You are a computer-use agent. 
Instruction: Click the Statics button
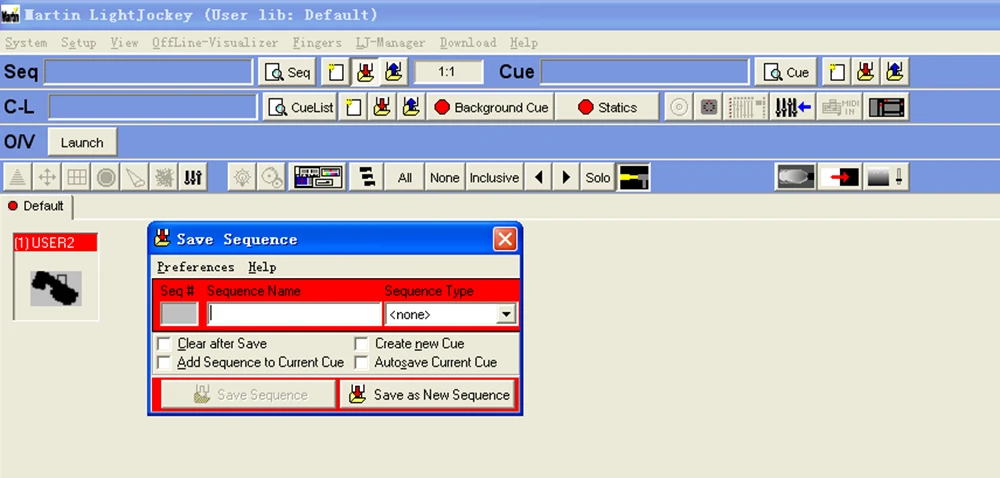(x=607, y=107)
